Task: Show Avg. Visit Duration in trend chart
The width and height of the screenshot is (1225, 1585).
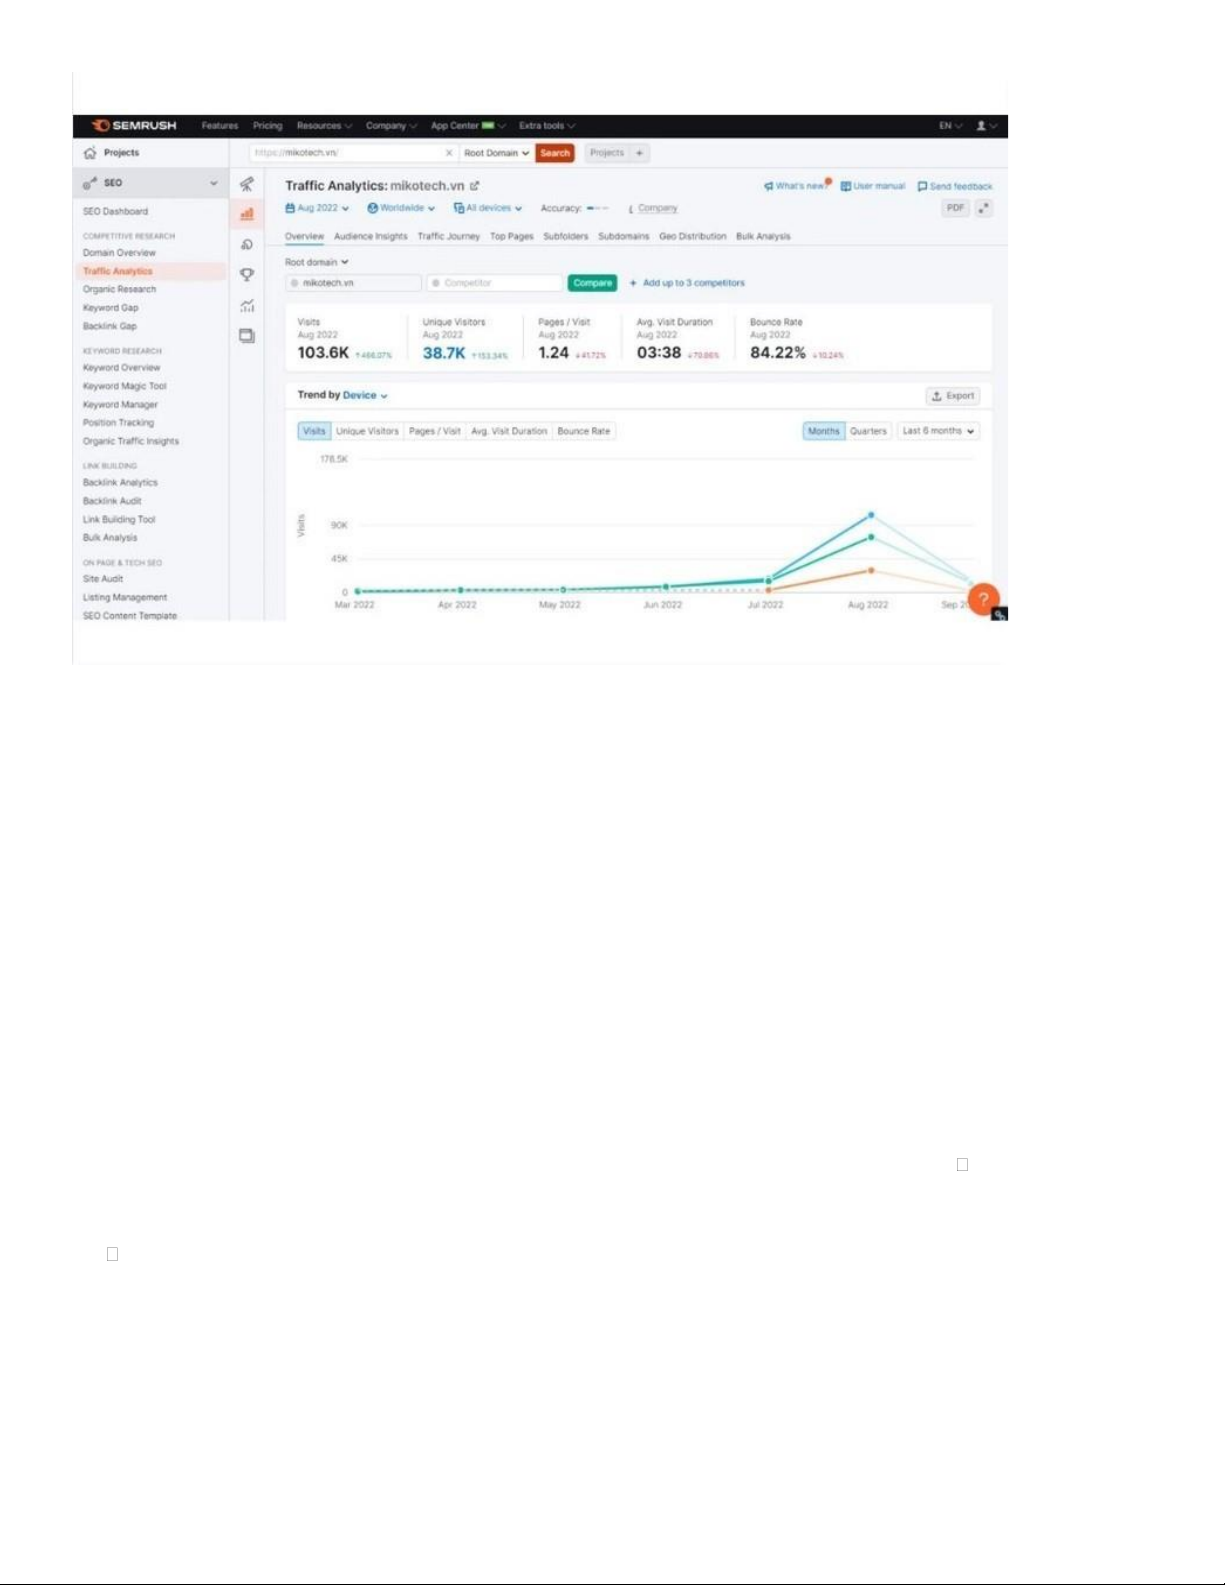Action: tap(509, 431)
